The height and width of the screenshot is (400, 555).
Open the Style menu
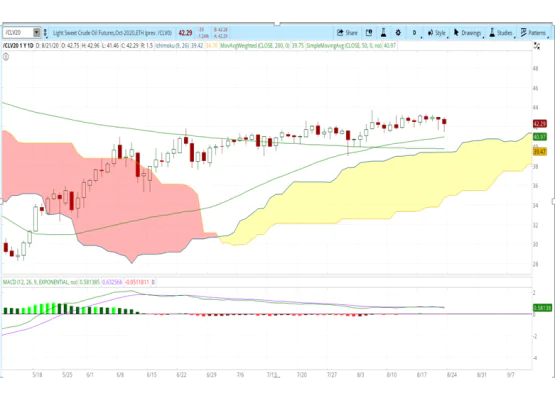point(437,33)
